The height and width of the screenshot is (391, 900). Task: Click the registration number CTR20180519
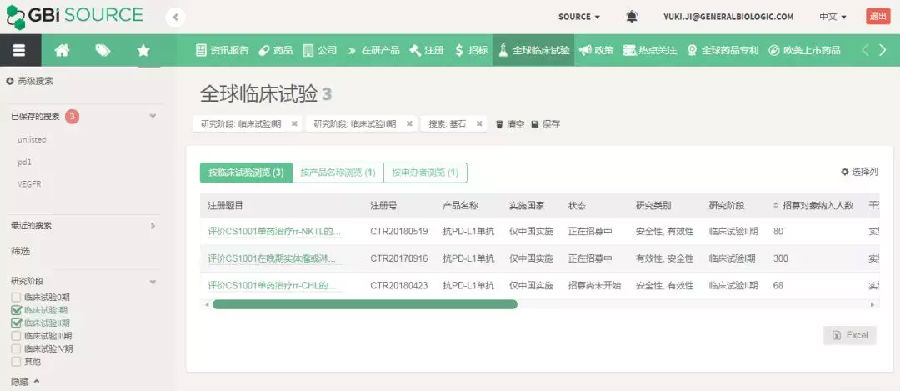point(399,232)
